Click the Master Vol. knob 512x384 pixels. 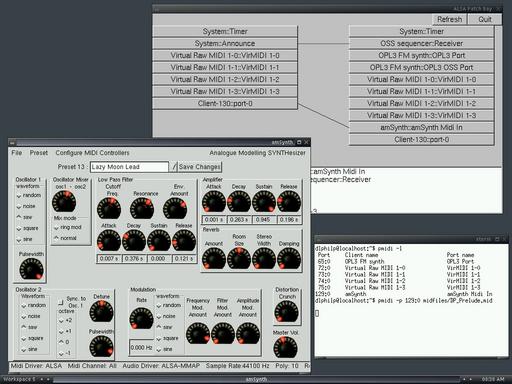[x=285, y=347]
